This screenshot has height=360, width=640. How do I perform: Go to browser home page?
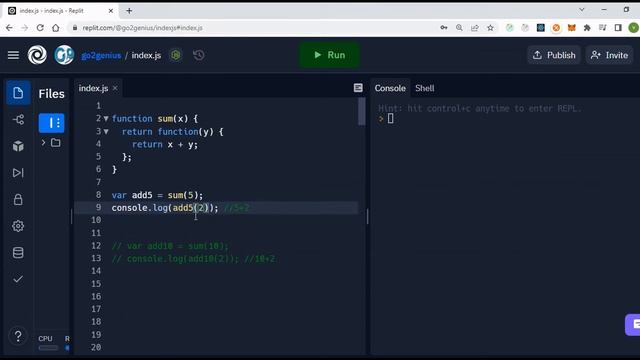56,28
